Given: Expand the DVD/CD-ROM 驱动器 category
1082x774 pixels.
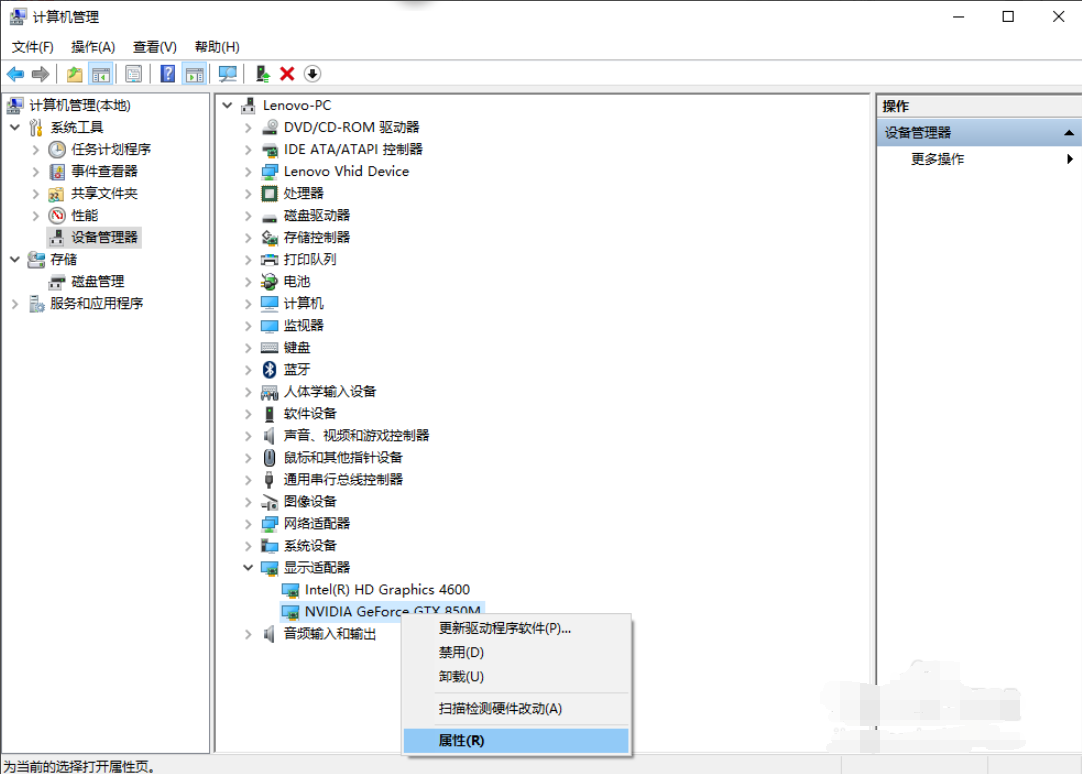Looking at the screenshot, I should (x=248, y=127).
